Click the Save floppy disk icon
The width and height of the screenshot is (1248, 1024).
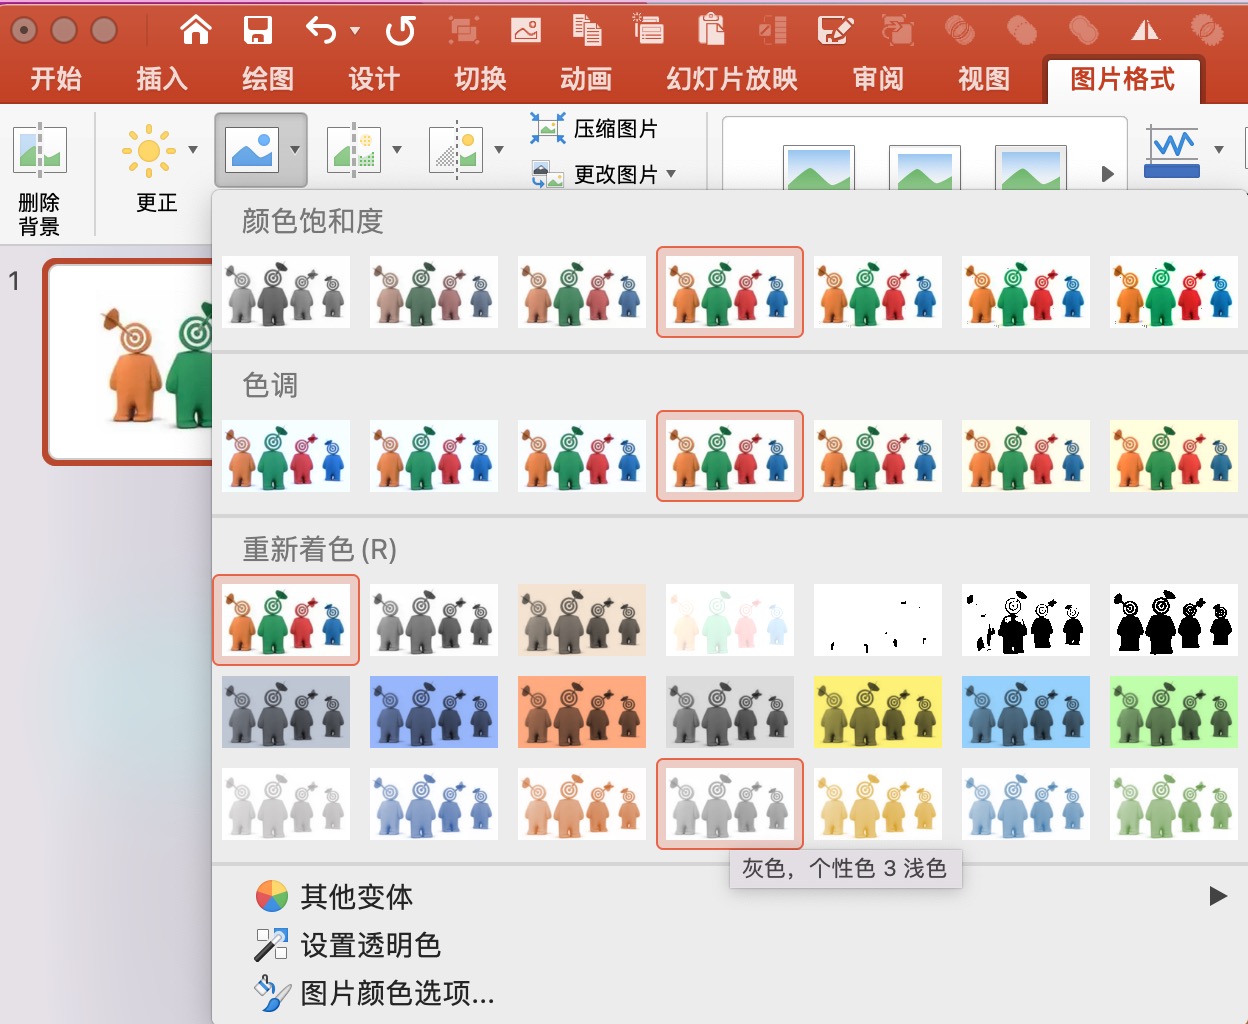point(258,30)
